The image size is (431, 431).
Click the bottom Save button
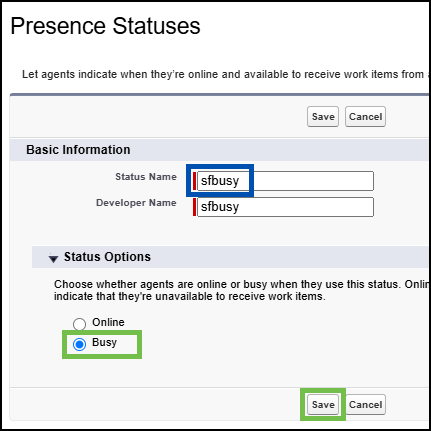point(323,405)
